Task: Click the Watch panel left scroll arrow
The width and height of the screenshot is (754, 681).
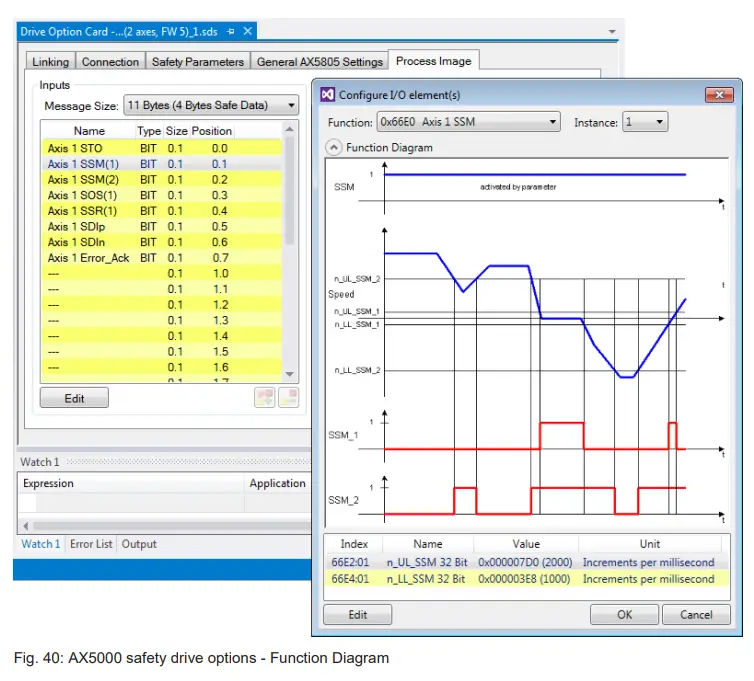Action: (26, 526)
